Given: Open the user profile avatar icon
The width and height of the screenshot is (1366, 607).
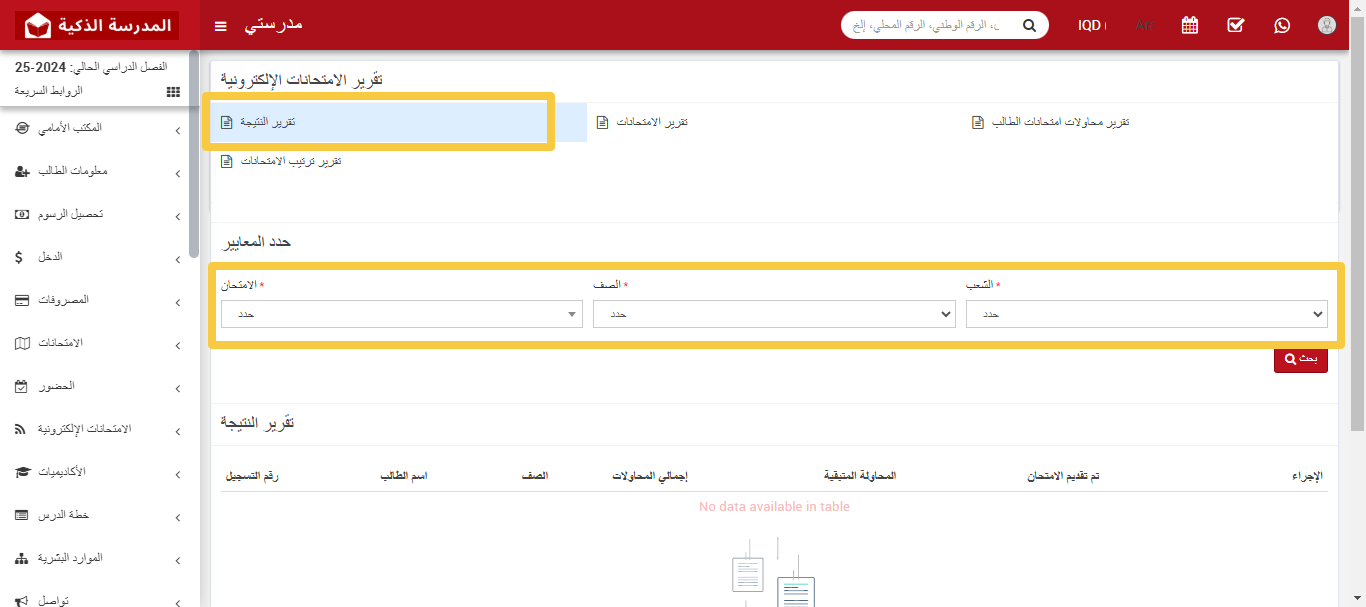Looking at the screenshot, I should (x=1326, y=25).
